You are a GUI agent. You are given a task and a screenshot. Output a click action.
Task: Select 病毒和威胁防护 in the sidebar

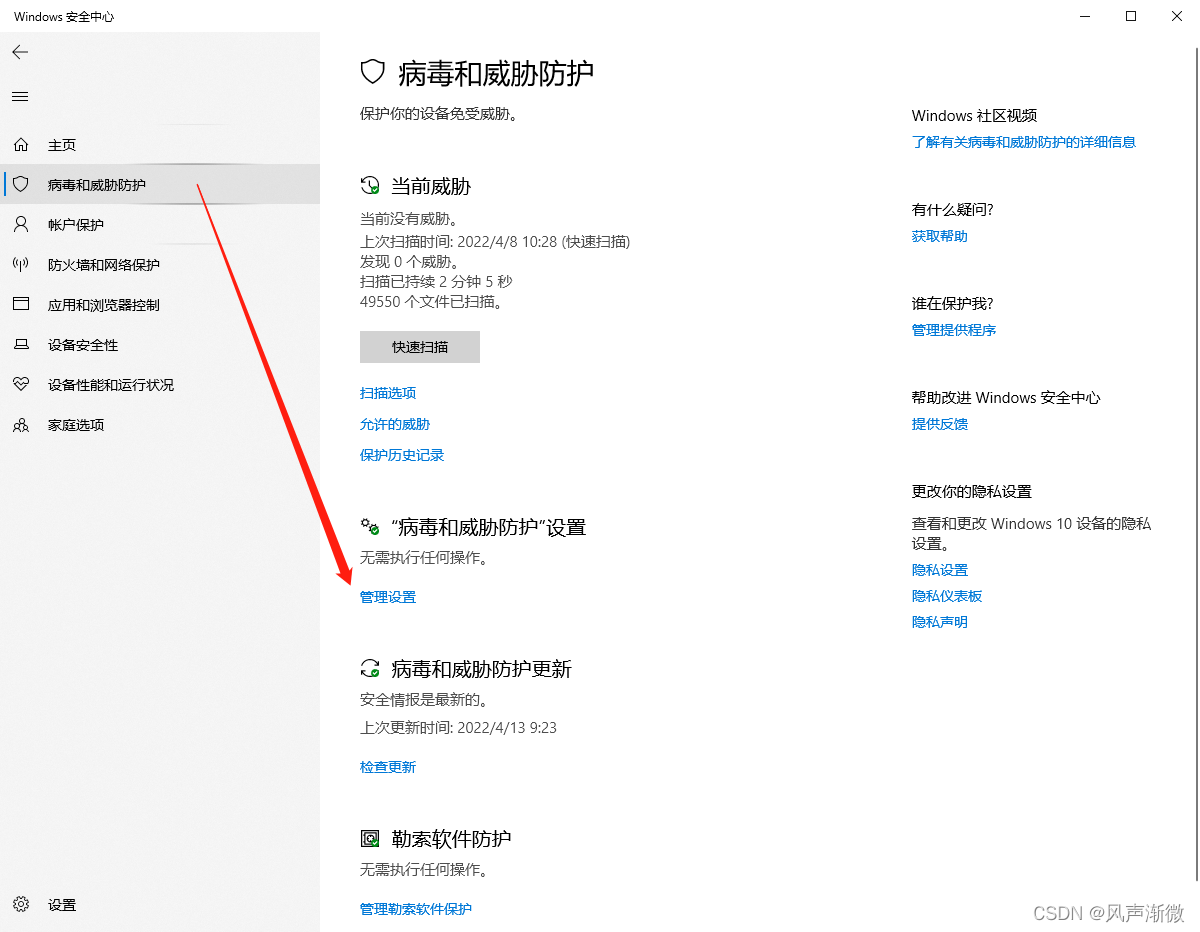pos(160,185)
